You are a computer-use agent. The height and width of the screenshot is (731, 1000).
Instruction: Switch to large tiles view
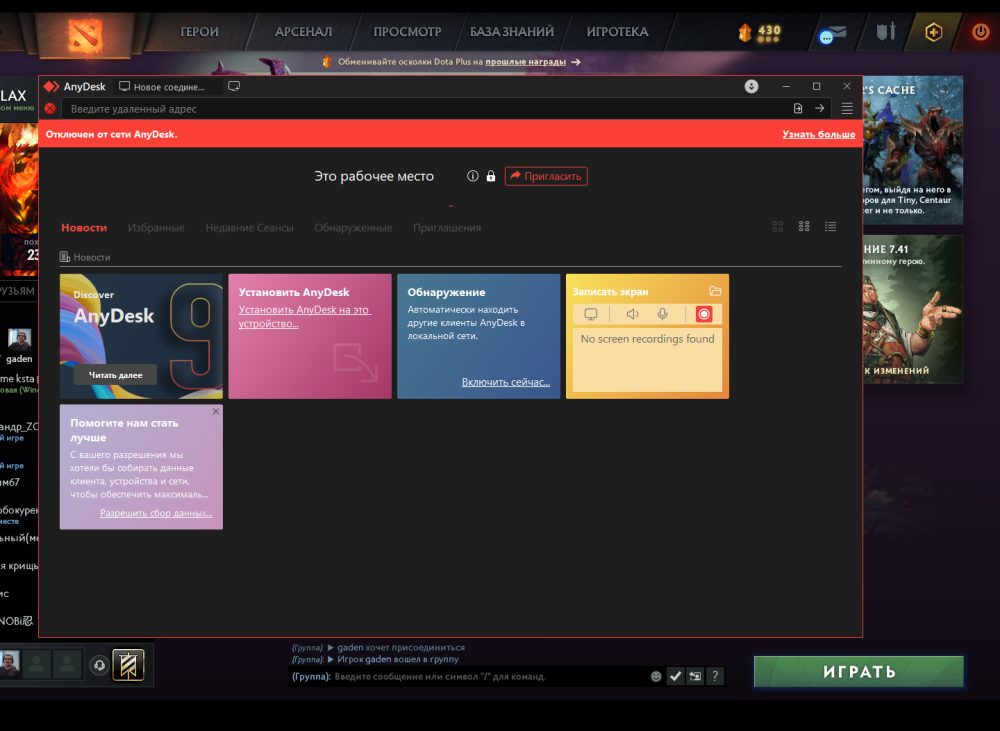tap(777, 226)
